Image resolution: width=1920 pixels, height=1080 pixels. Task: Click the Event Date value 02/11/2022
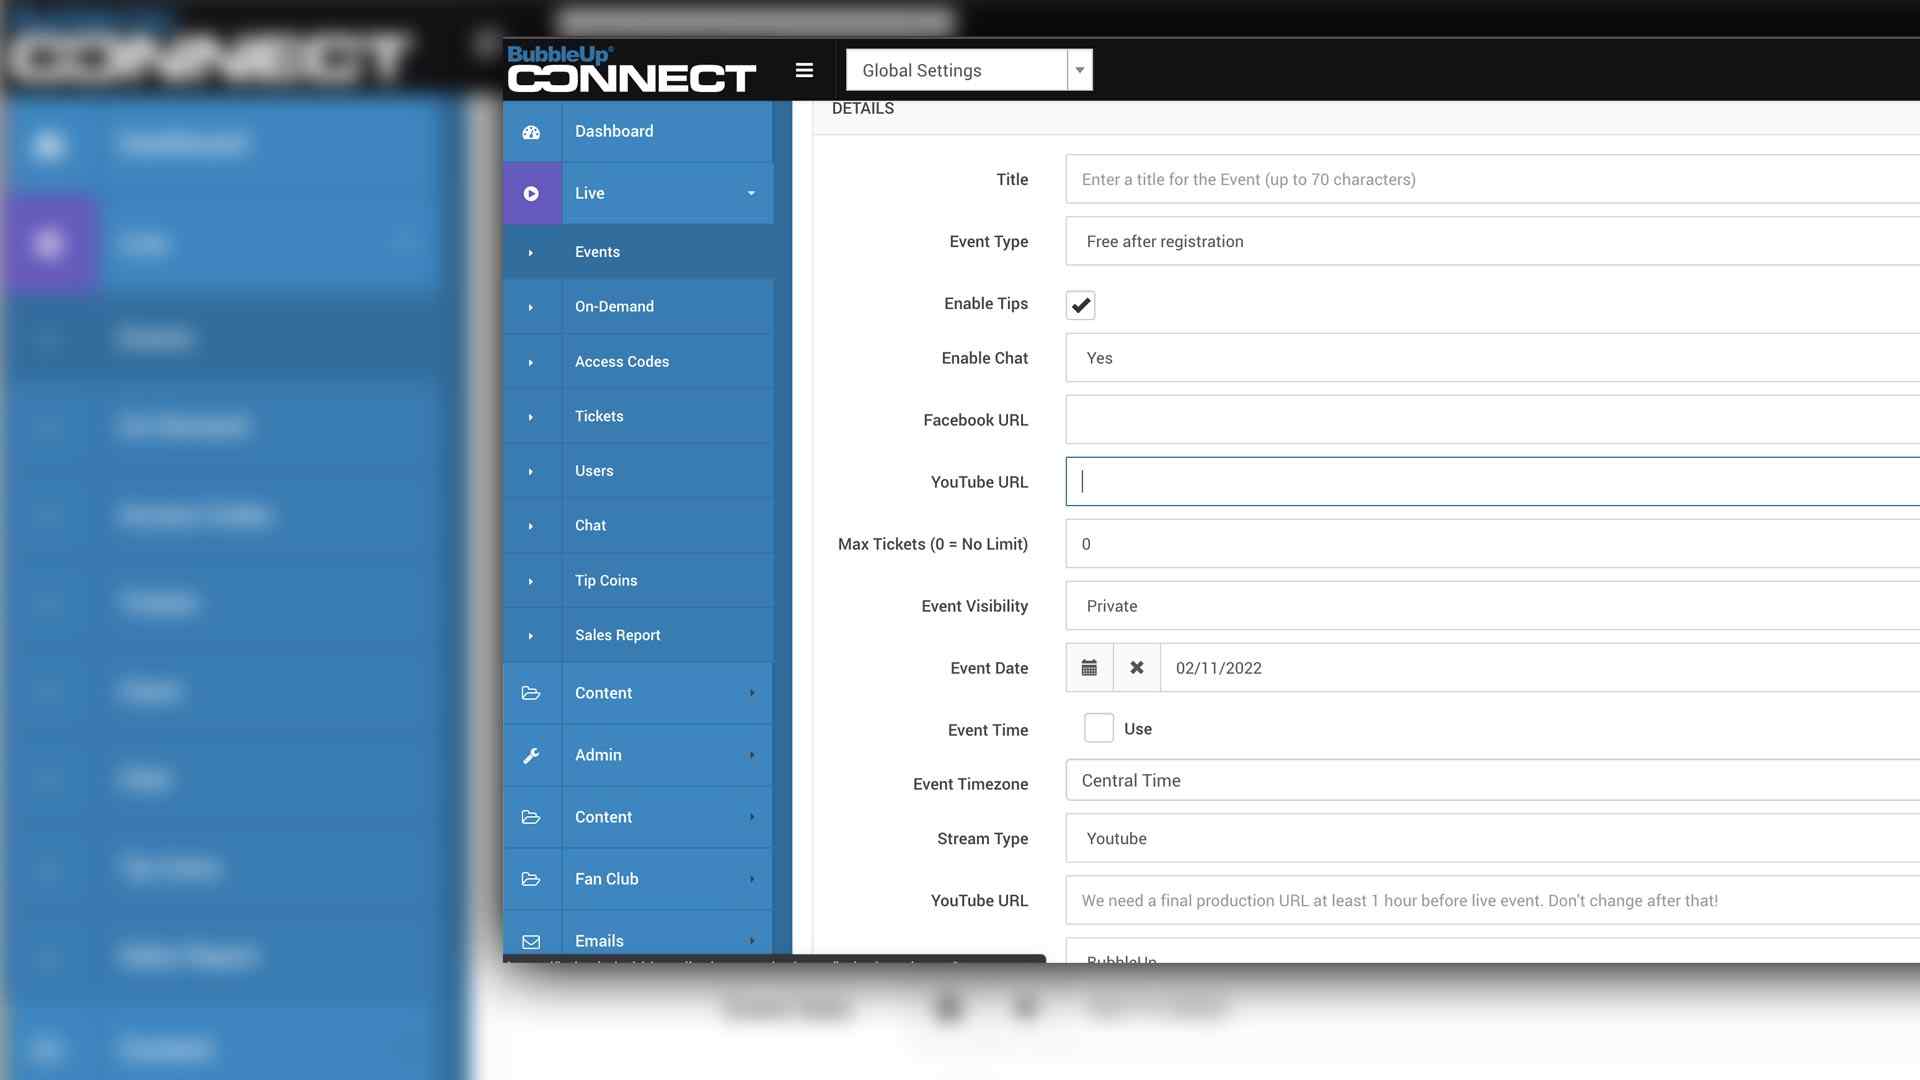(x=1218, y=668)
